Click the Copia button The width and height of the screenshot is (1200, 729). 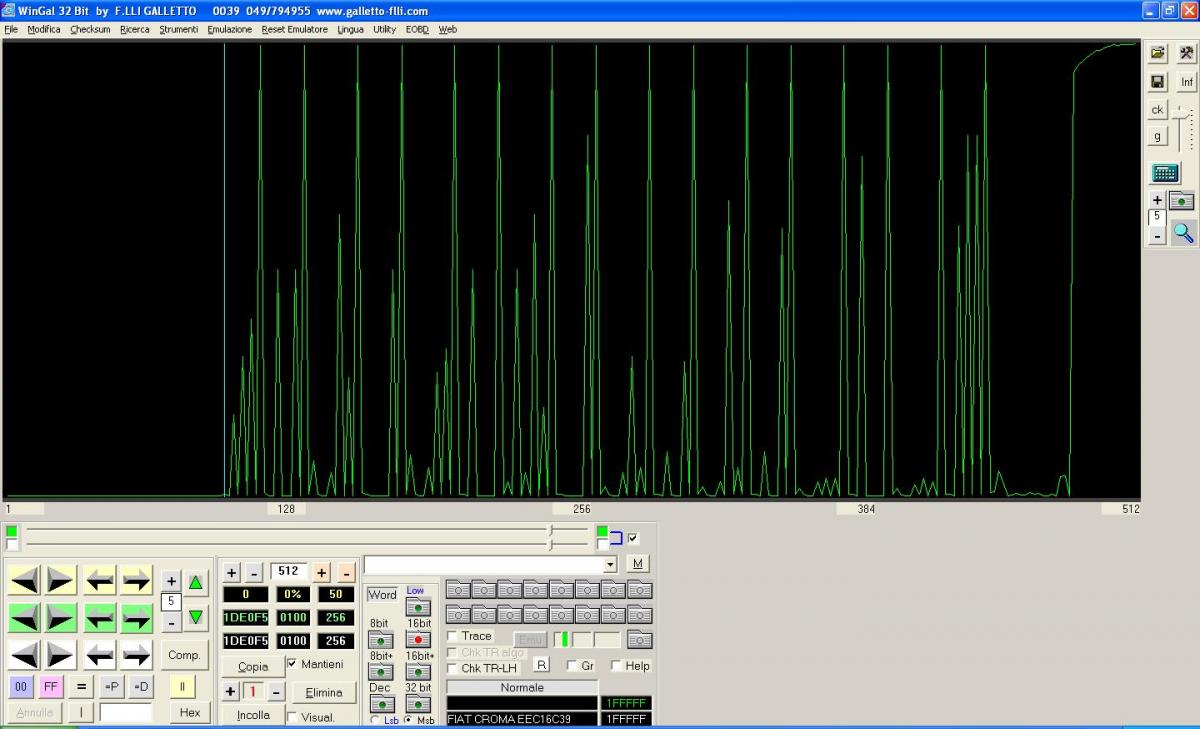tap(253, 666)
